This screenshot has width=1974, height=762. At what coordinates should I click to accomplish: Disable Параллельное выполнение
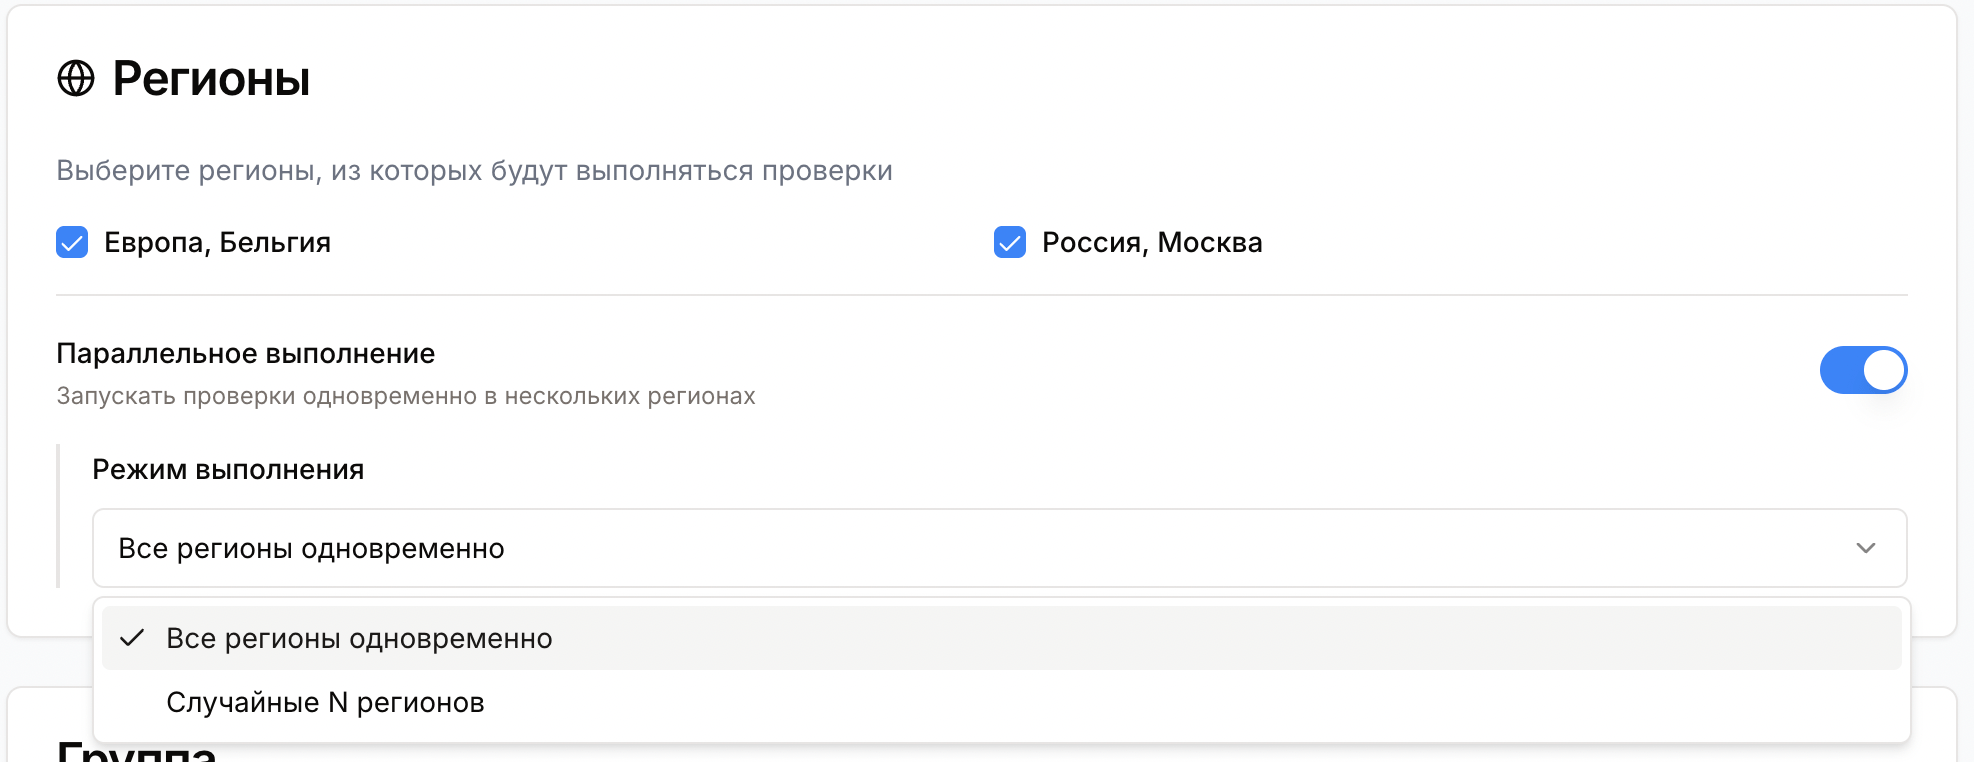click(1863, 370)
